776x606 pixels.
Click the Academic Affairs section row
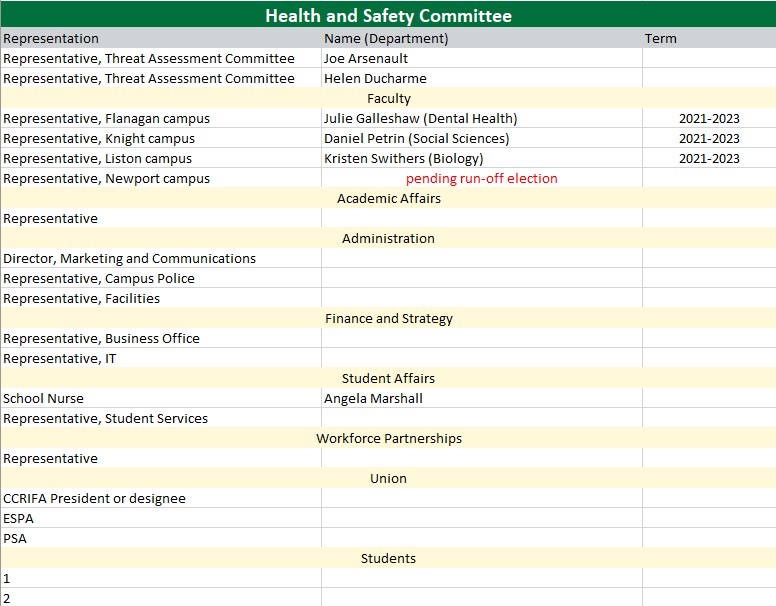coord(388,198)
